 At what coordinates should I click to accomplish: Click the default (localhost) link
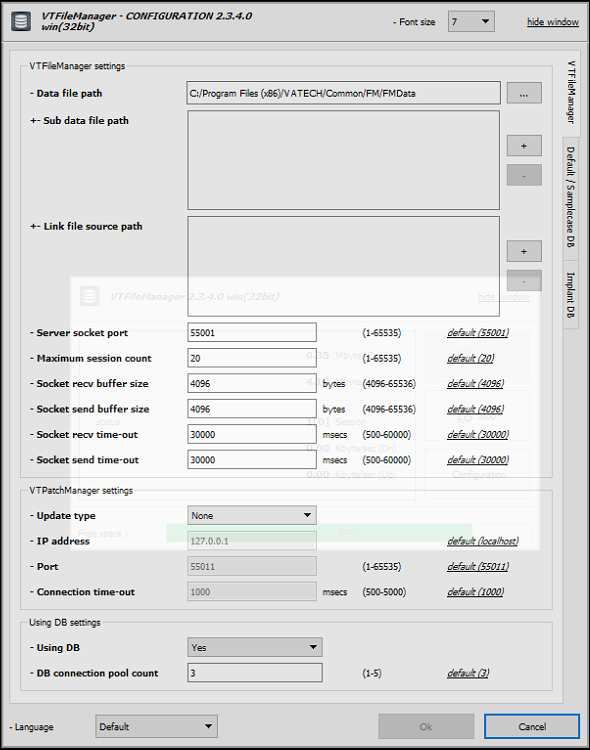(482, 541)
